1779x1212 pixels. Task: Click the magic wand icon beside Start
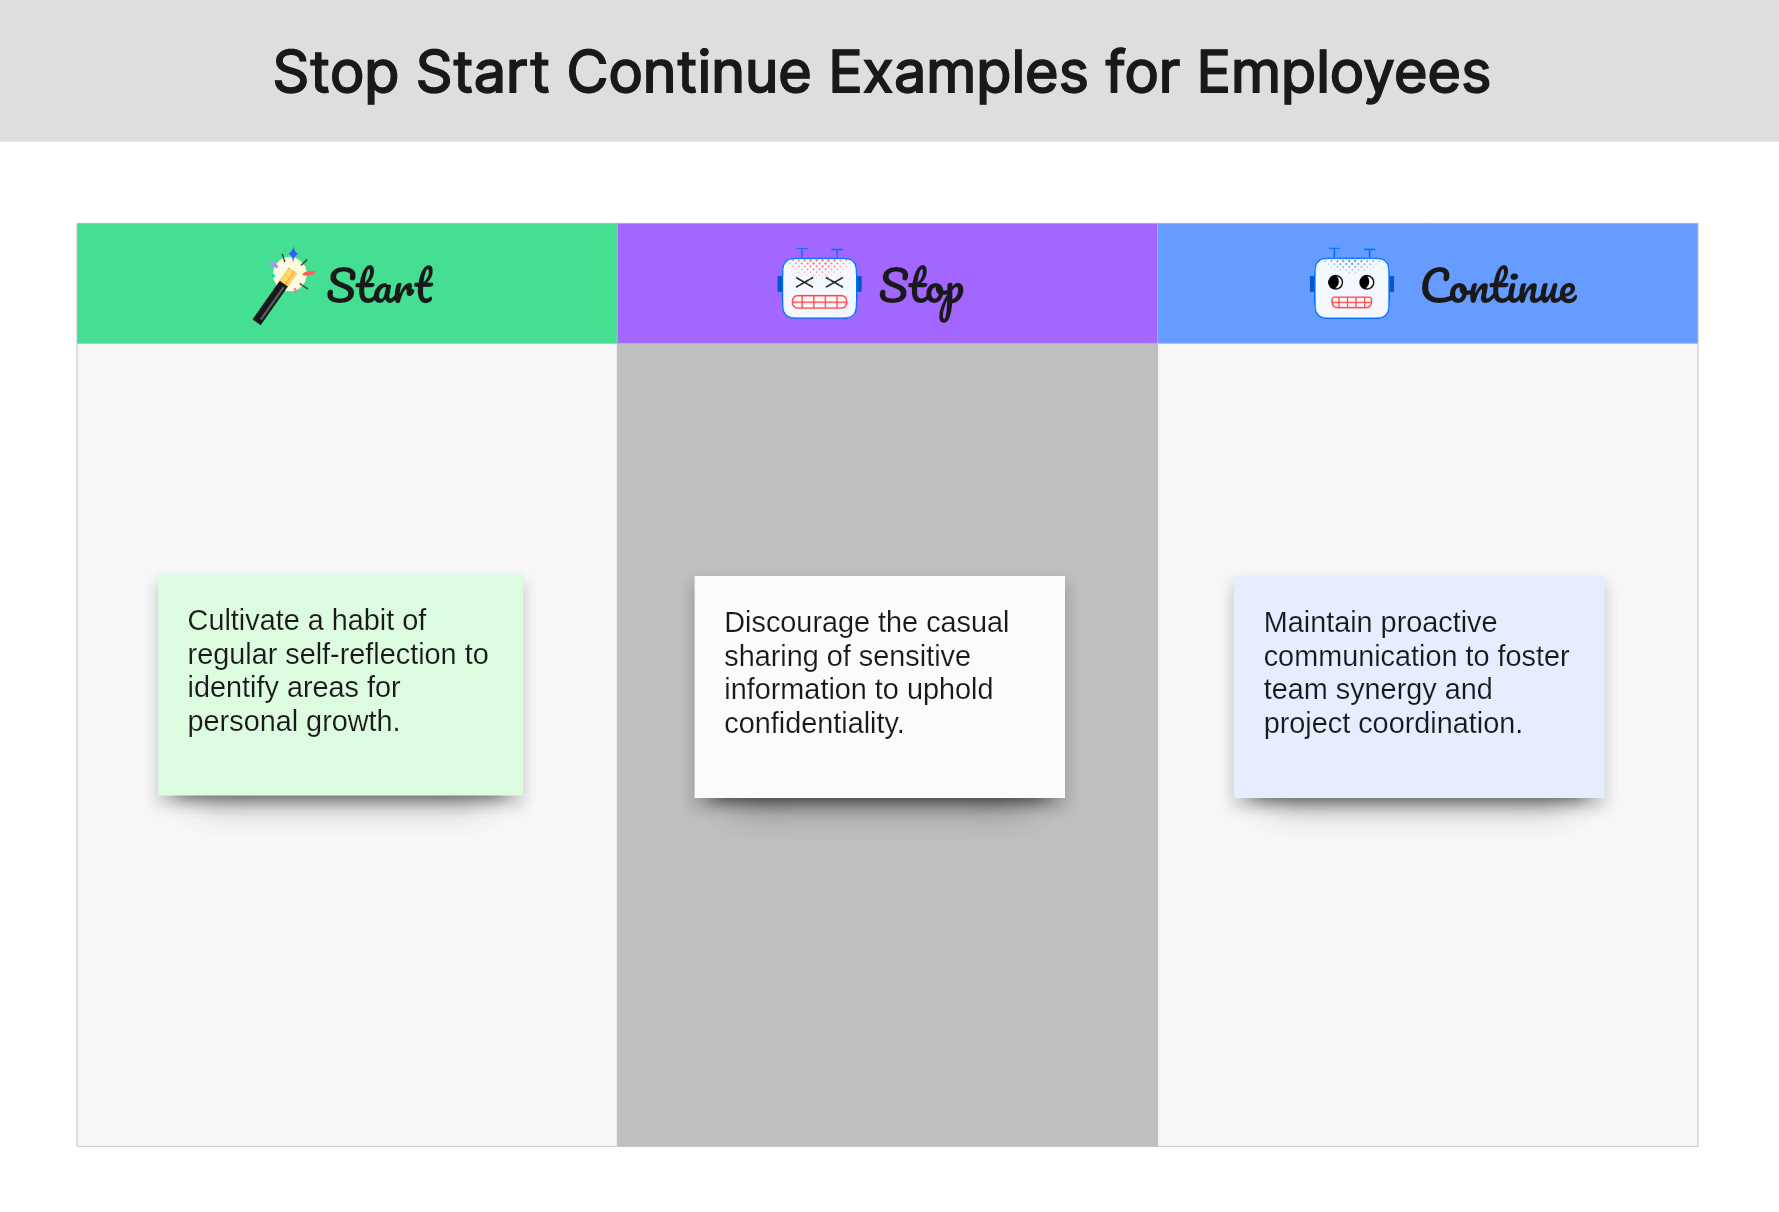pyautogui.click(x=284, y=285)
